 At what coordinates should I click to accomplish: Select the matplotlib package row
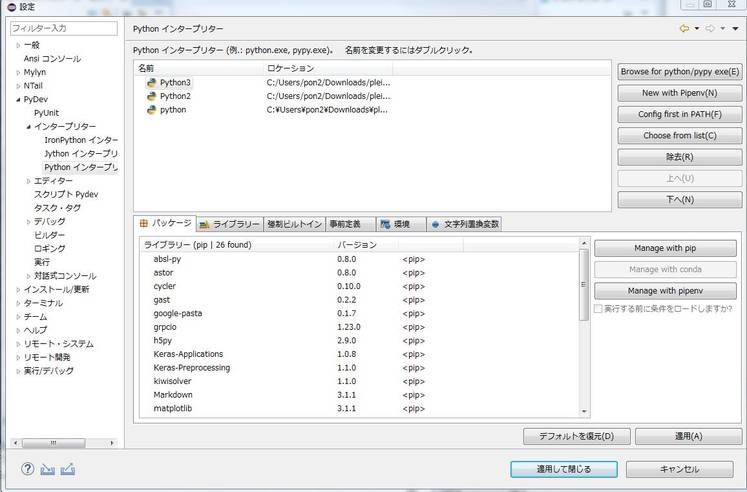360,408
